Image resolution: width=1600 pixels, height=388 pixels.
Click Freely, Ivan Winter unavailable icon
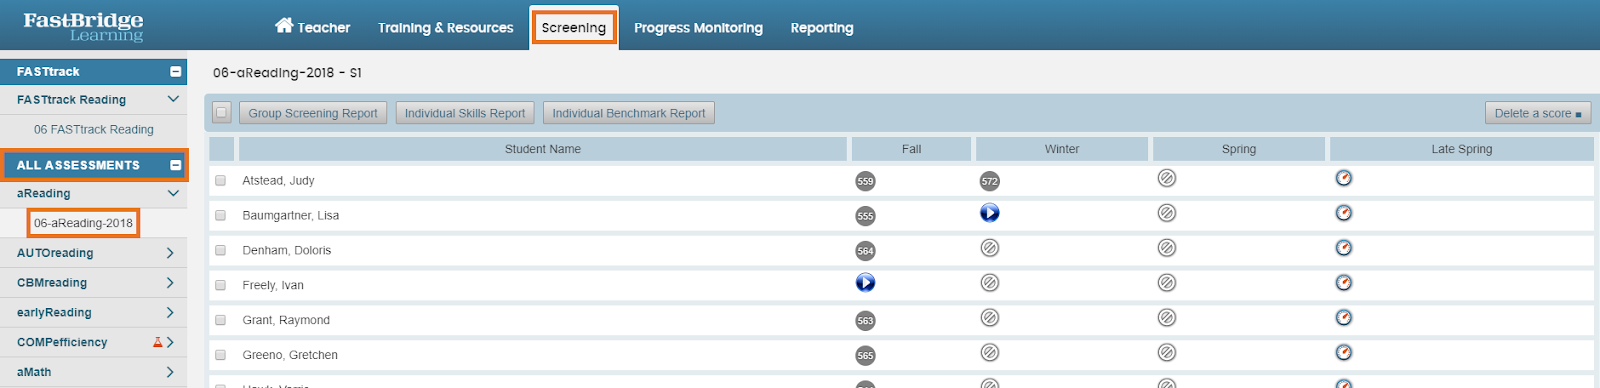click(990, 283)
